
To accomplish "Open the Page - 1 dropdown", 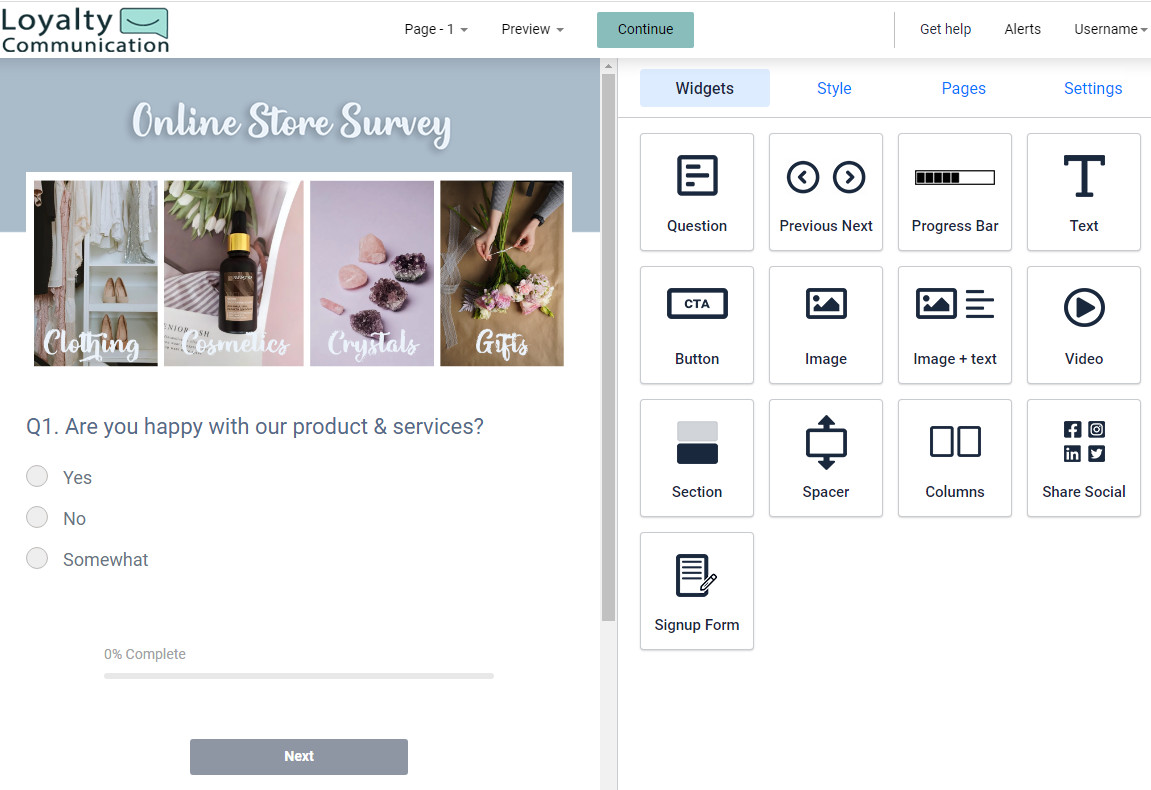I will coord(435,29).
